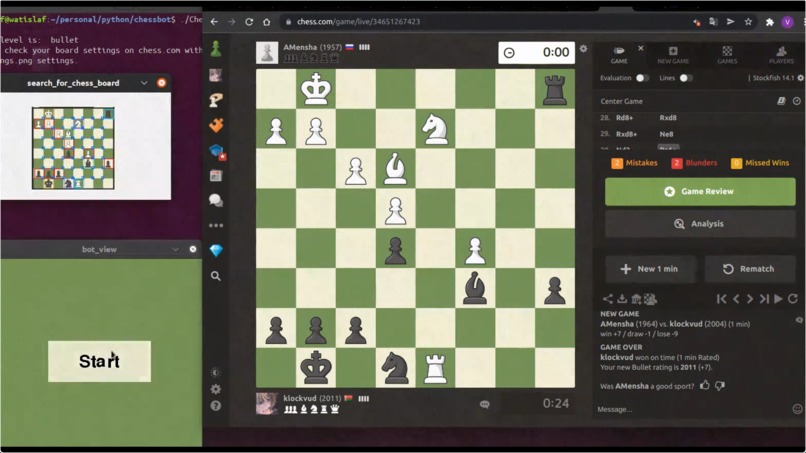Open Stockfish 14.1 engine settings gear
806x453 pixels.
pos(800,78)
